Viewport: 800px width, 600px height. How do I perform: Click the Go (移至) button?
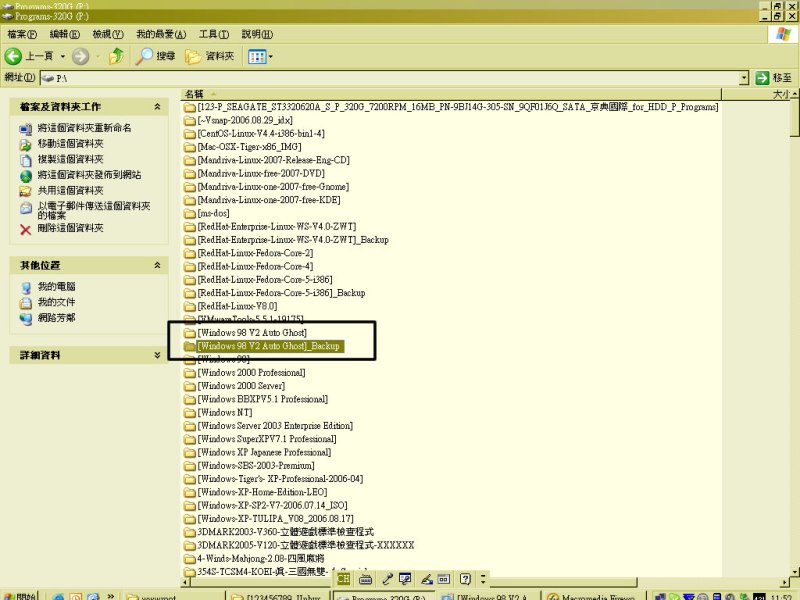click(x=773, y=78)
